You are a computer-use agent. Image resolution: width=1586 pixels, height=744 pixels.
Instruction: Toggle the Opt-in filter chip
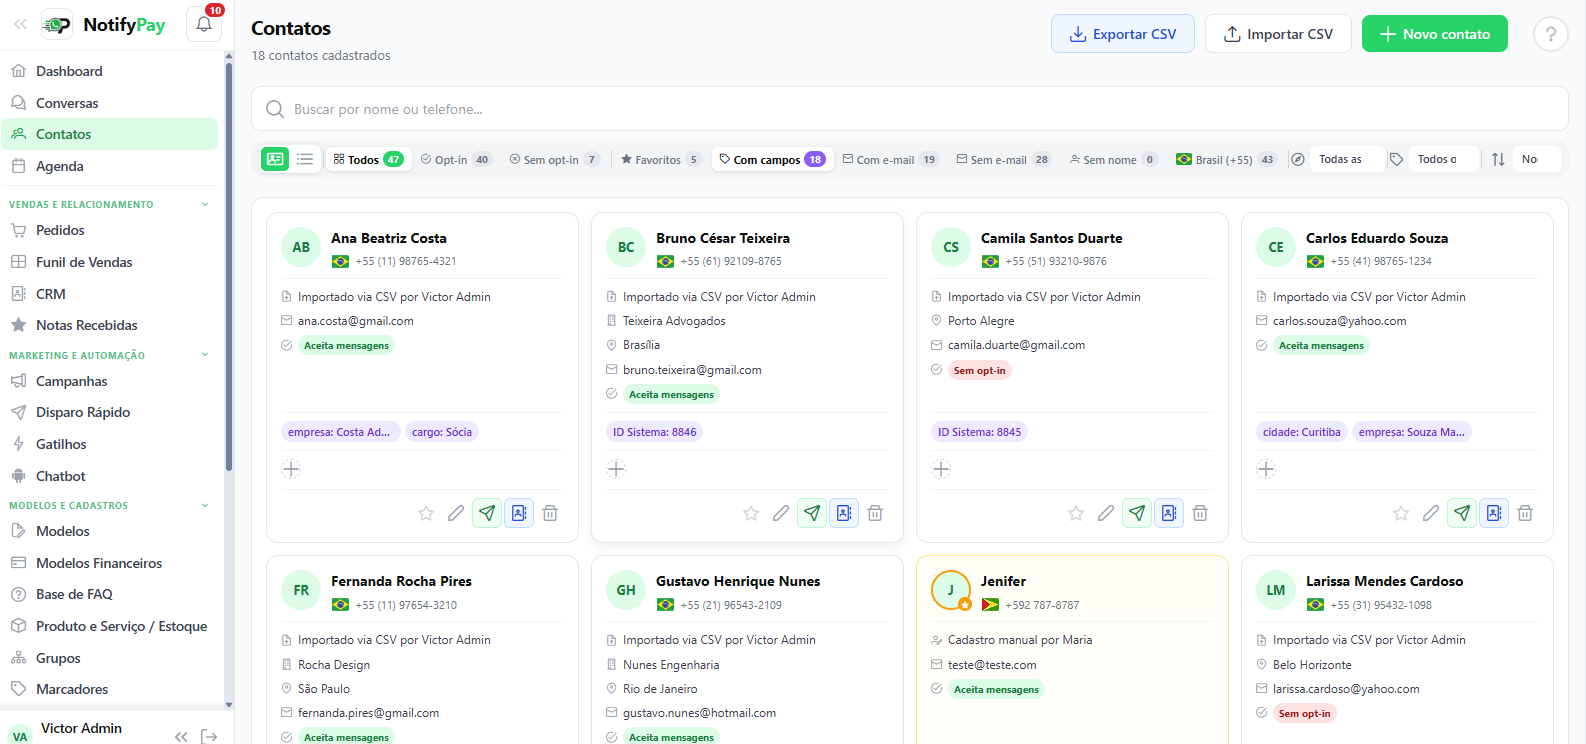point(456,159)
